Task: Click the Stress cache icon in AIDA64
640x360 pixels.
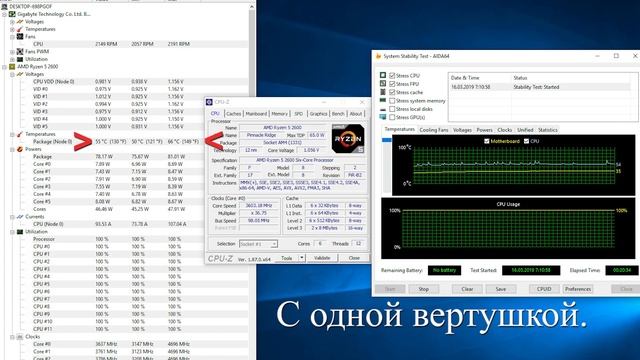Action: coord(383,92)
